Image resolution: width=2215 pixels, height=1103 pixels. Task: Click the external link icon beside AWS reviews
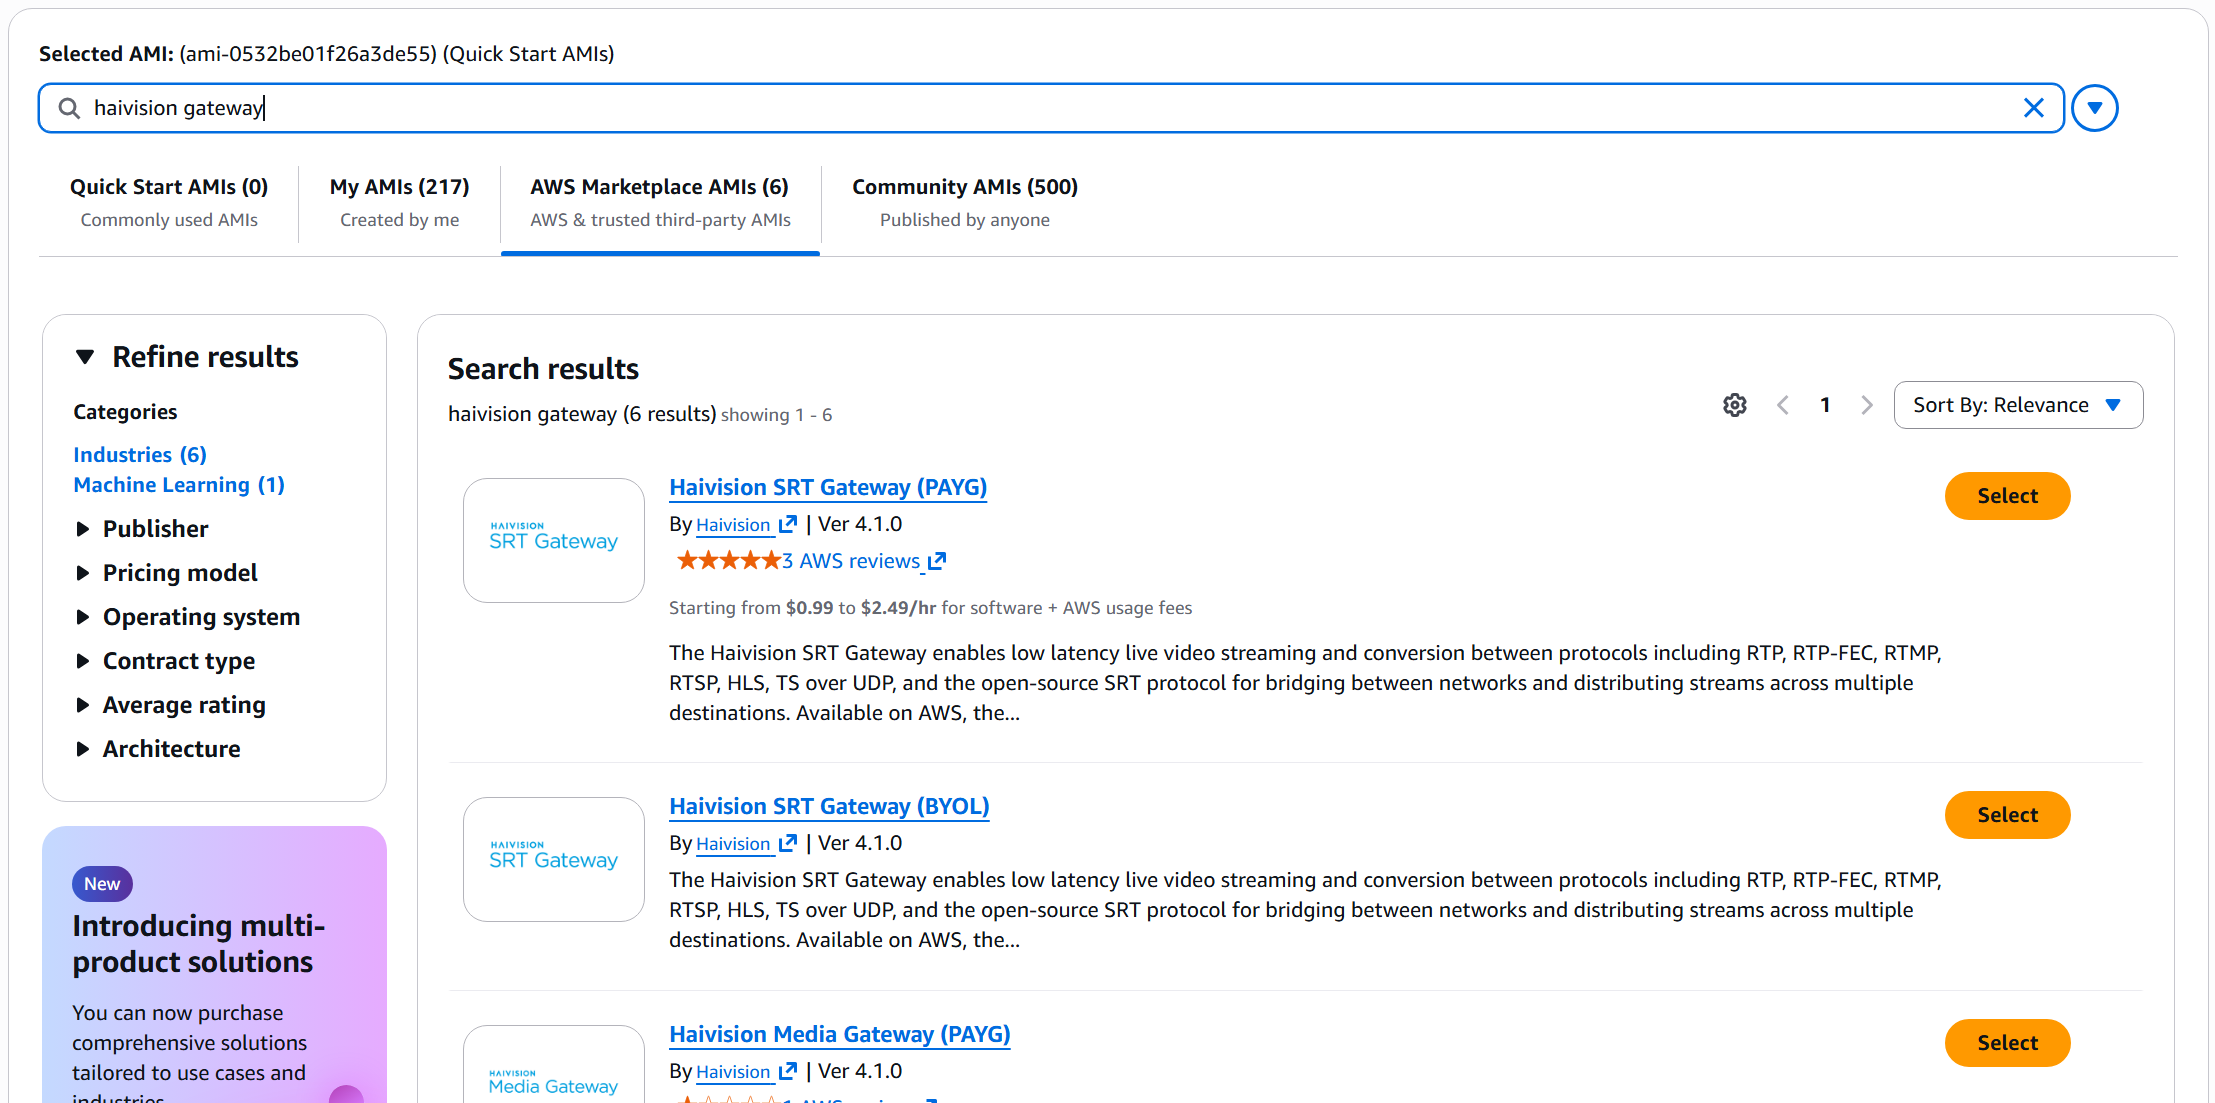pyautogui.click(x=936, y=560)
